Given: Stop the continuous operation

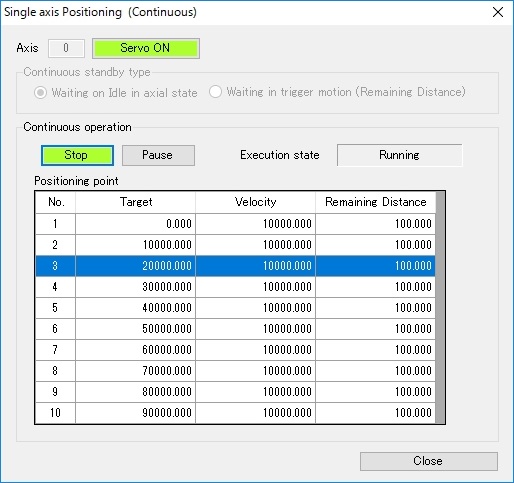Looking at the screenshot, I should point(77,155).
